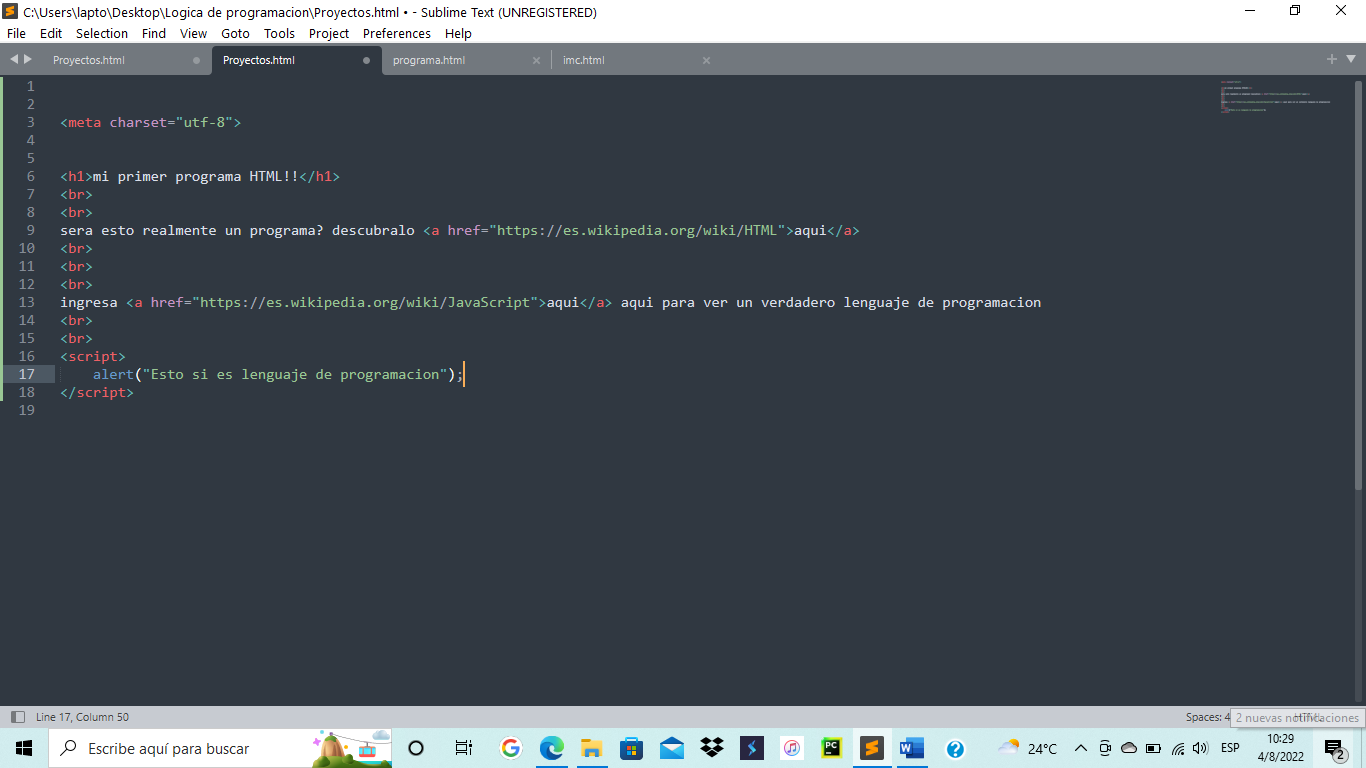Click the closing /script tag on line 18
The image size is (1366, 768).
(x=97, y=392)
